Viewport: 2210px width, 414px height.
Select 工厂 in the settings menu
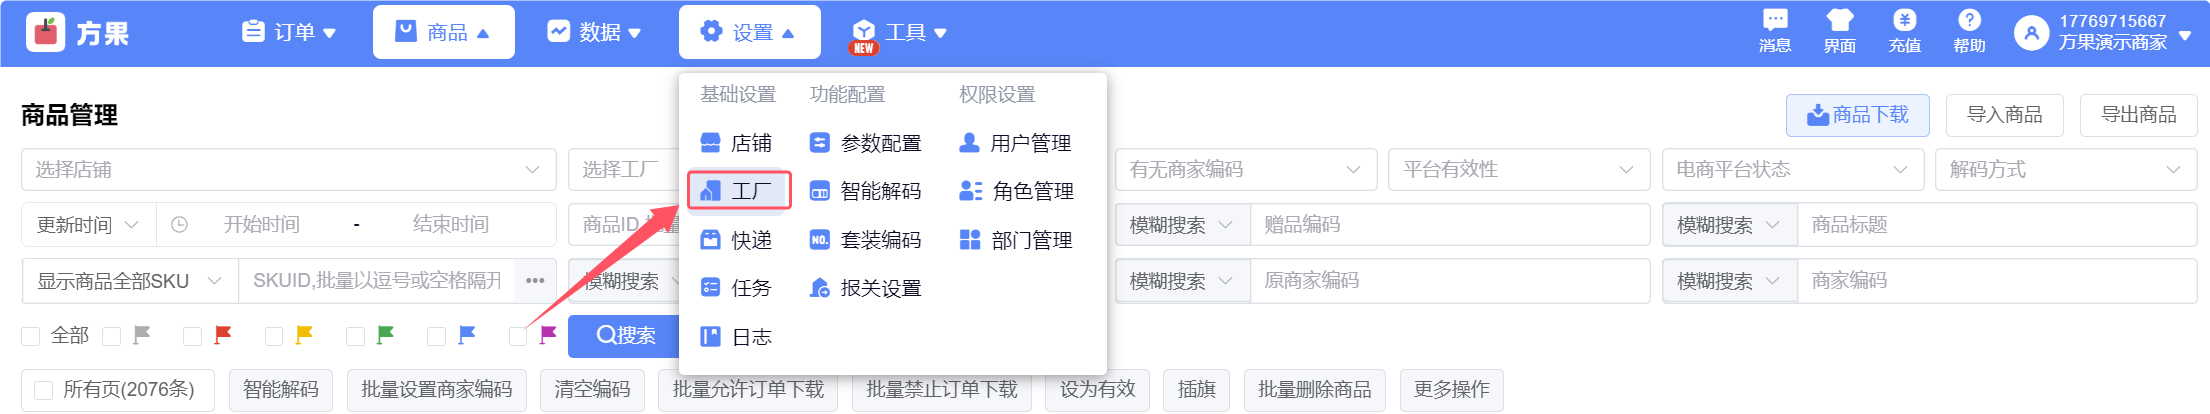739,191
